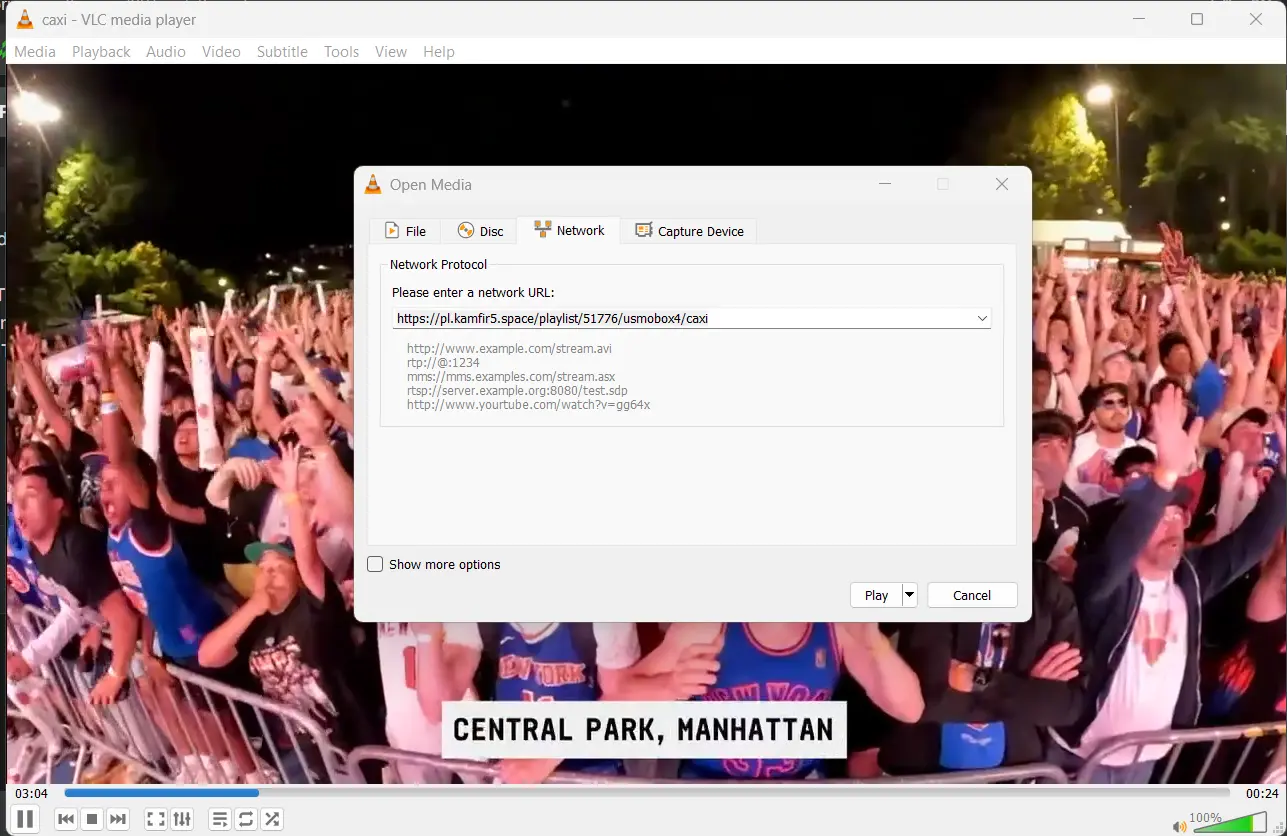Open the Help menu

(439, 51)
